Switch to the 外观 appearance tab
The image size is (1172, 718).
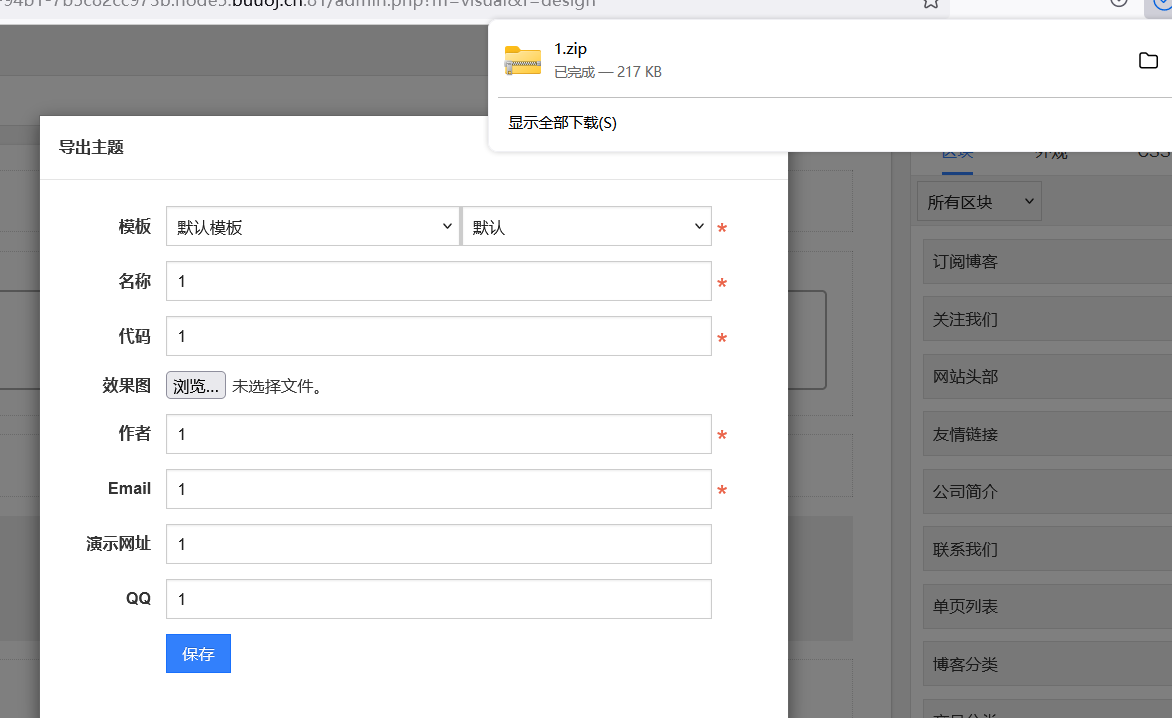[1050, 153]
